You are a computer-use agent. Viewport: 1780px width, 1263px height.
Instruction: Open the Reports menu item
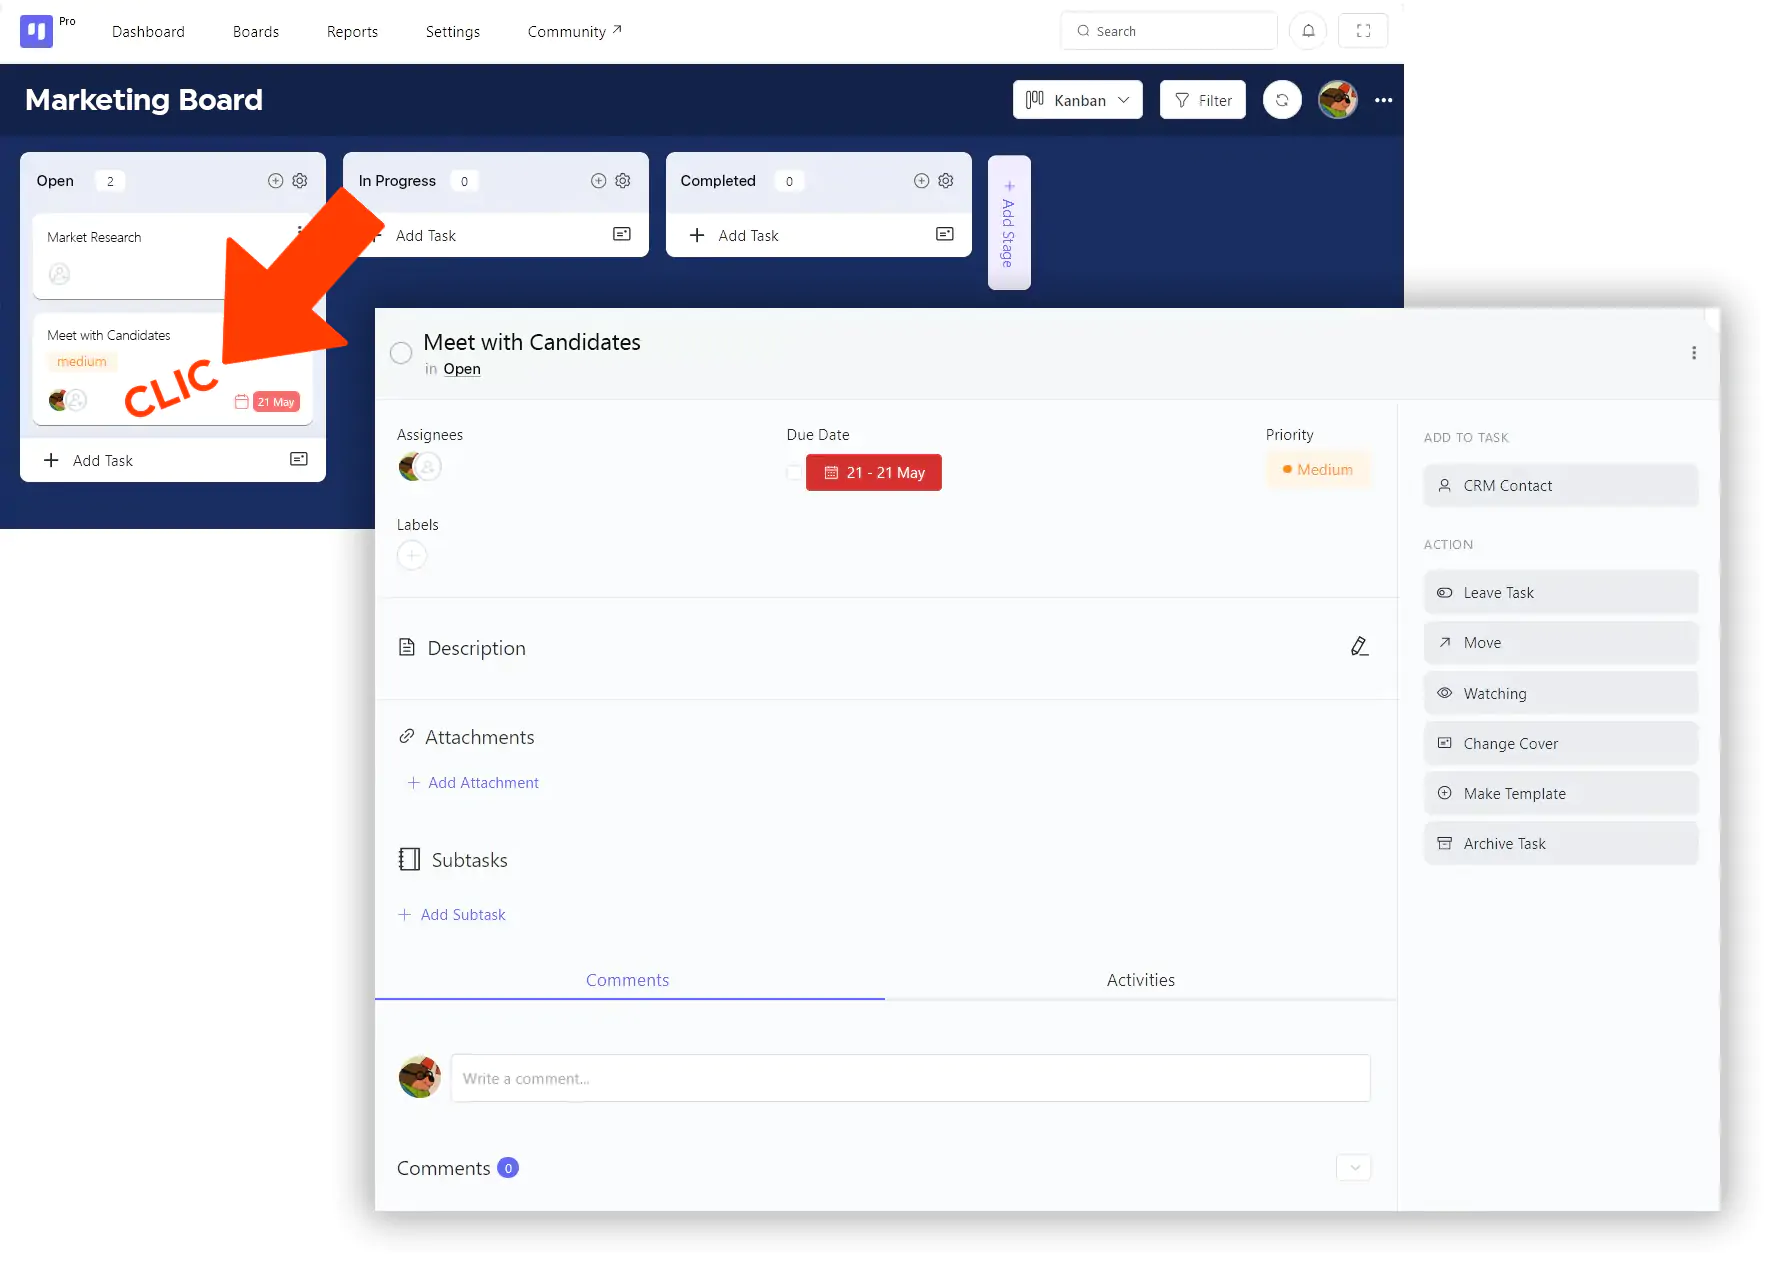pos(352,32)
